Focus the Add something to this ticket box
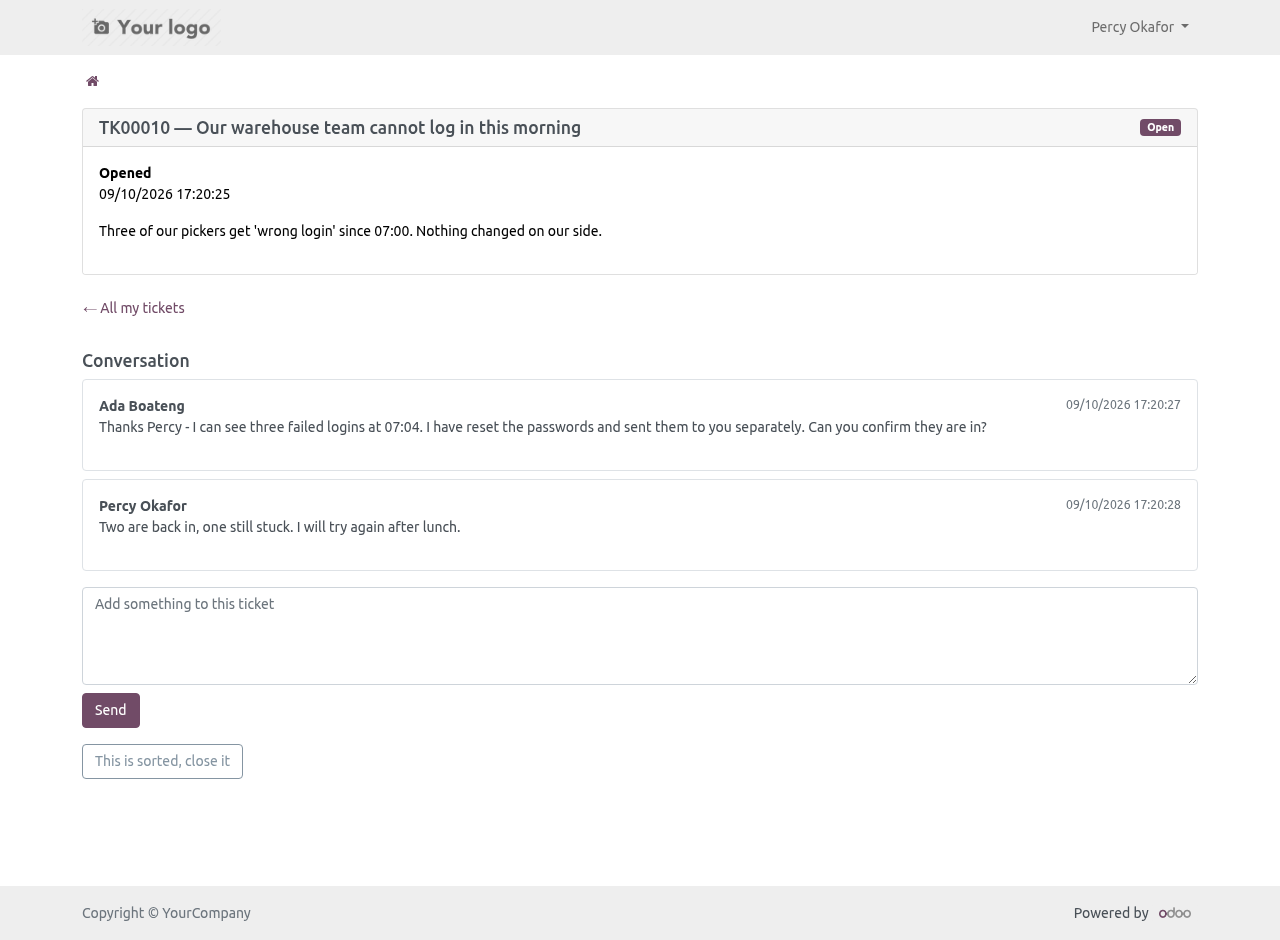This screenshot has width=1280, height=940. [640, 636]
